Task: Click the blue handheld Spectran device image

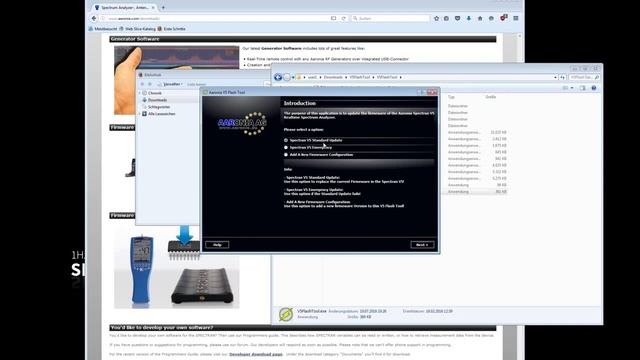Action: (x=141, y=269)
